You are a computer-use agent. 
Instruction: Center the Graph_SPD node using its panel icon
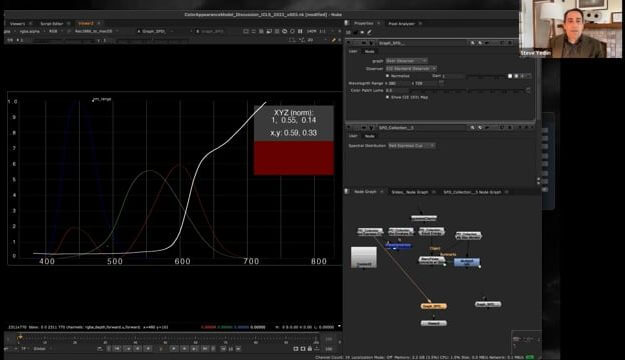[472, 43]
